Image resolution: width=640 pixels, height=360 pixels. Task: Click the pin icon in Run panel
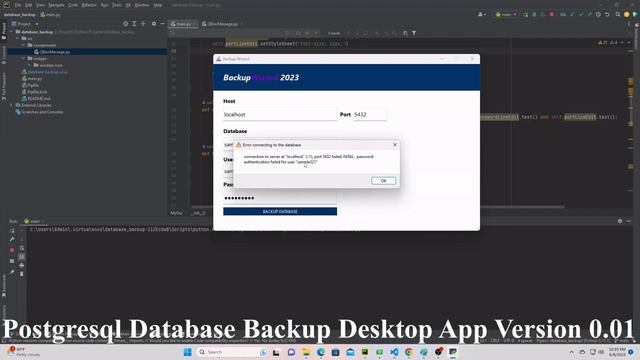(12, 272)
